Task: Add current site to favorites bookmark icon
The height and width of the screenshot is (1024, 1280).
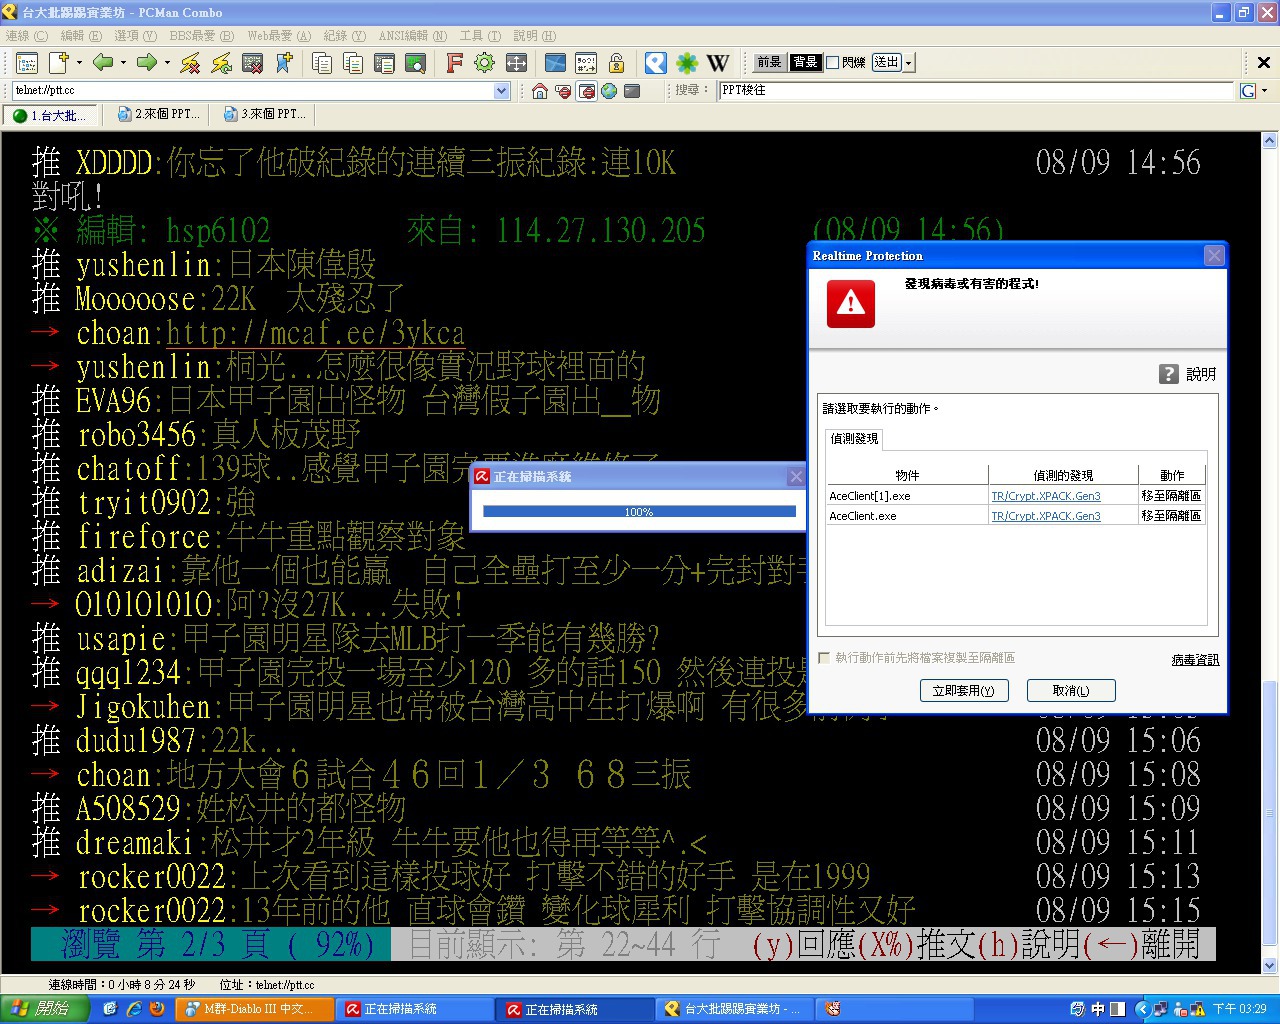Action: pyautogui.click(x=284, y=63)
